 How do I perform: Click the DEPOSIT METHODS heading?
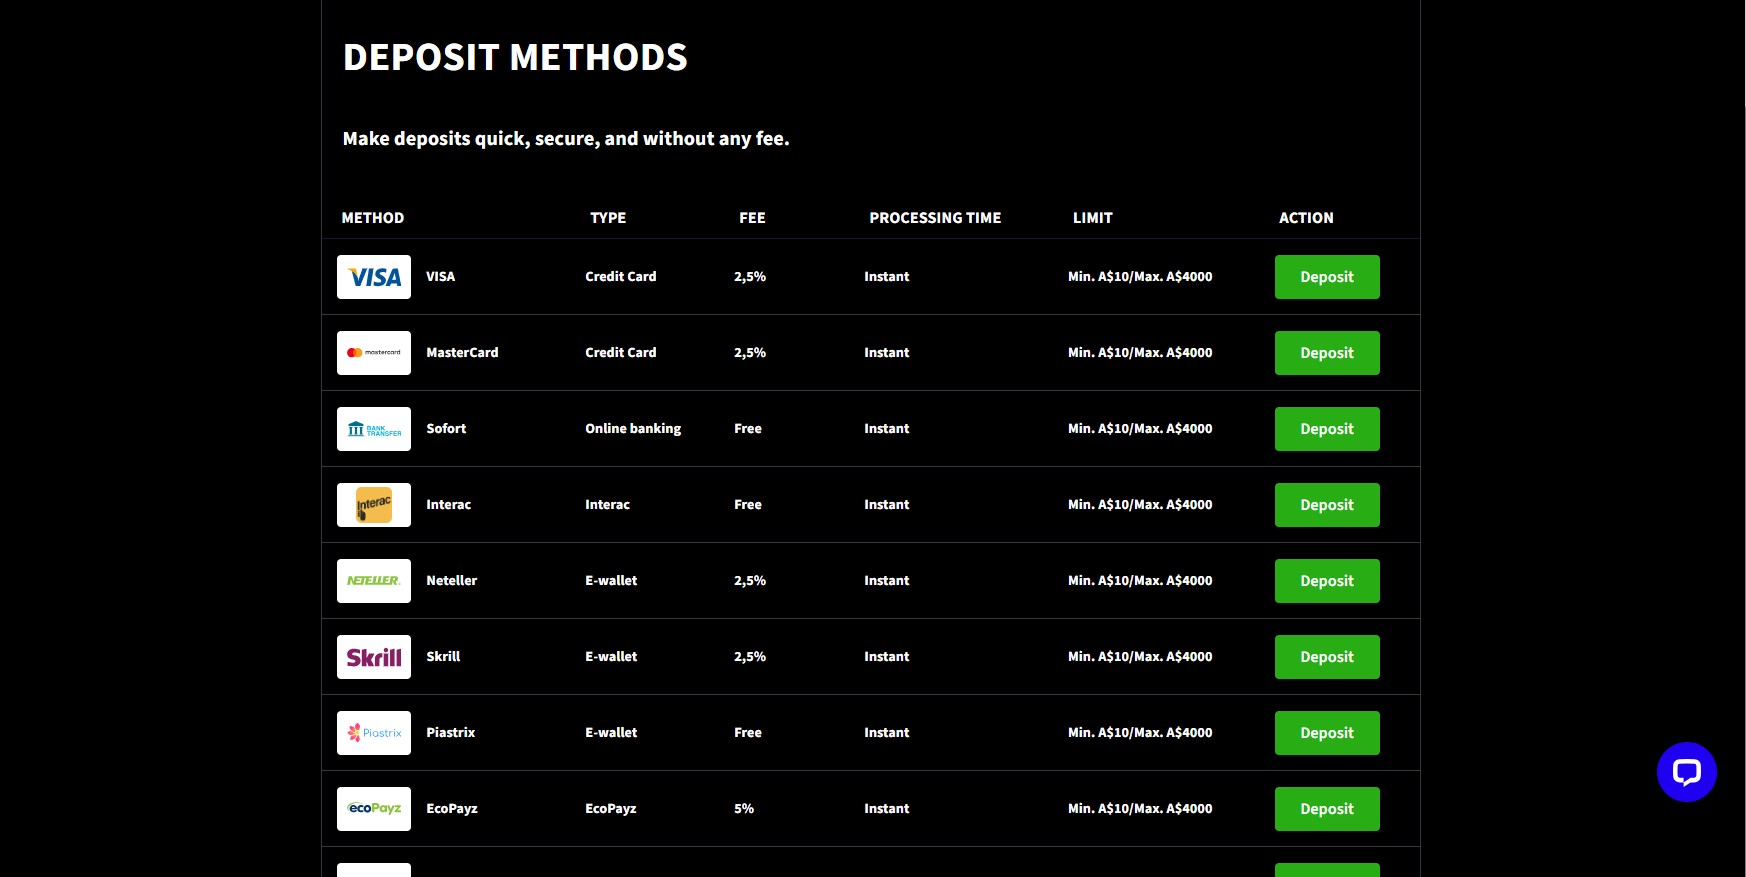pyautogui.click(x=515, y=58)
